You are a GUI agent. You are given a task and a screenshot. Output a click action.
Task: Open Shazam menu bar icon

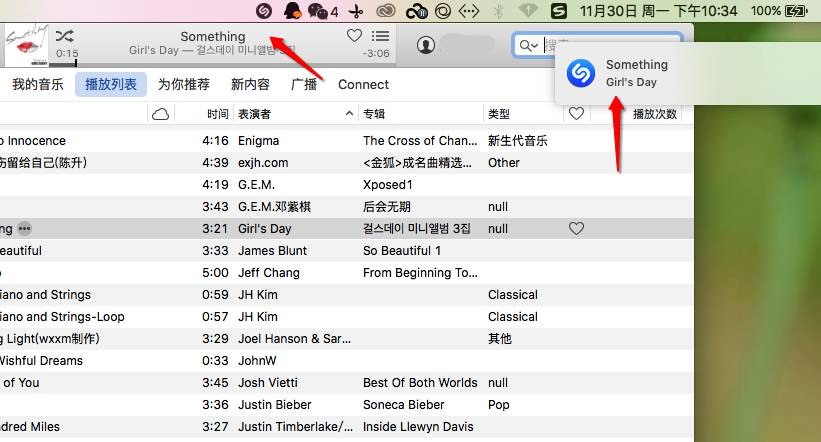[264, 10]
